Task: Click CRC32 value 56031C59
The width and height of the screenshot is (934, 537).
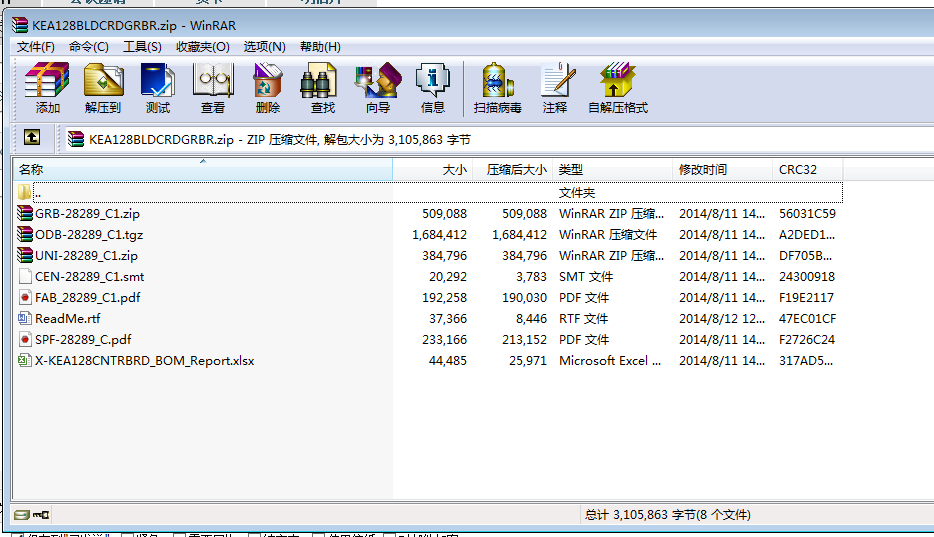Action: click(807, 214)
